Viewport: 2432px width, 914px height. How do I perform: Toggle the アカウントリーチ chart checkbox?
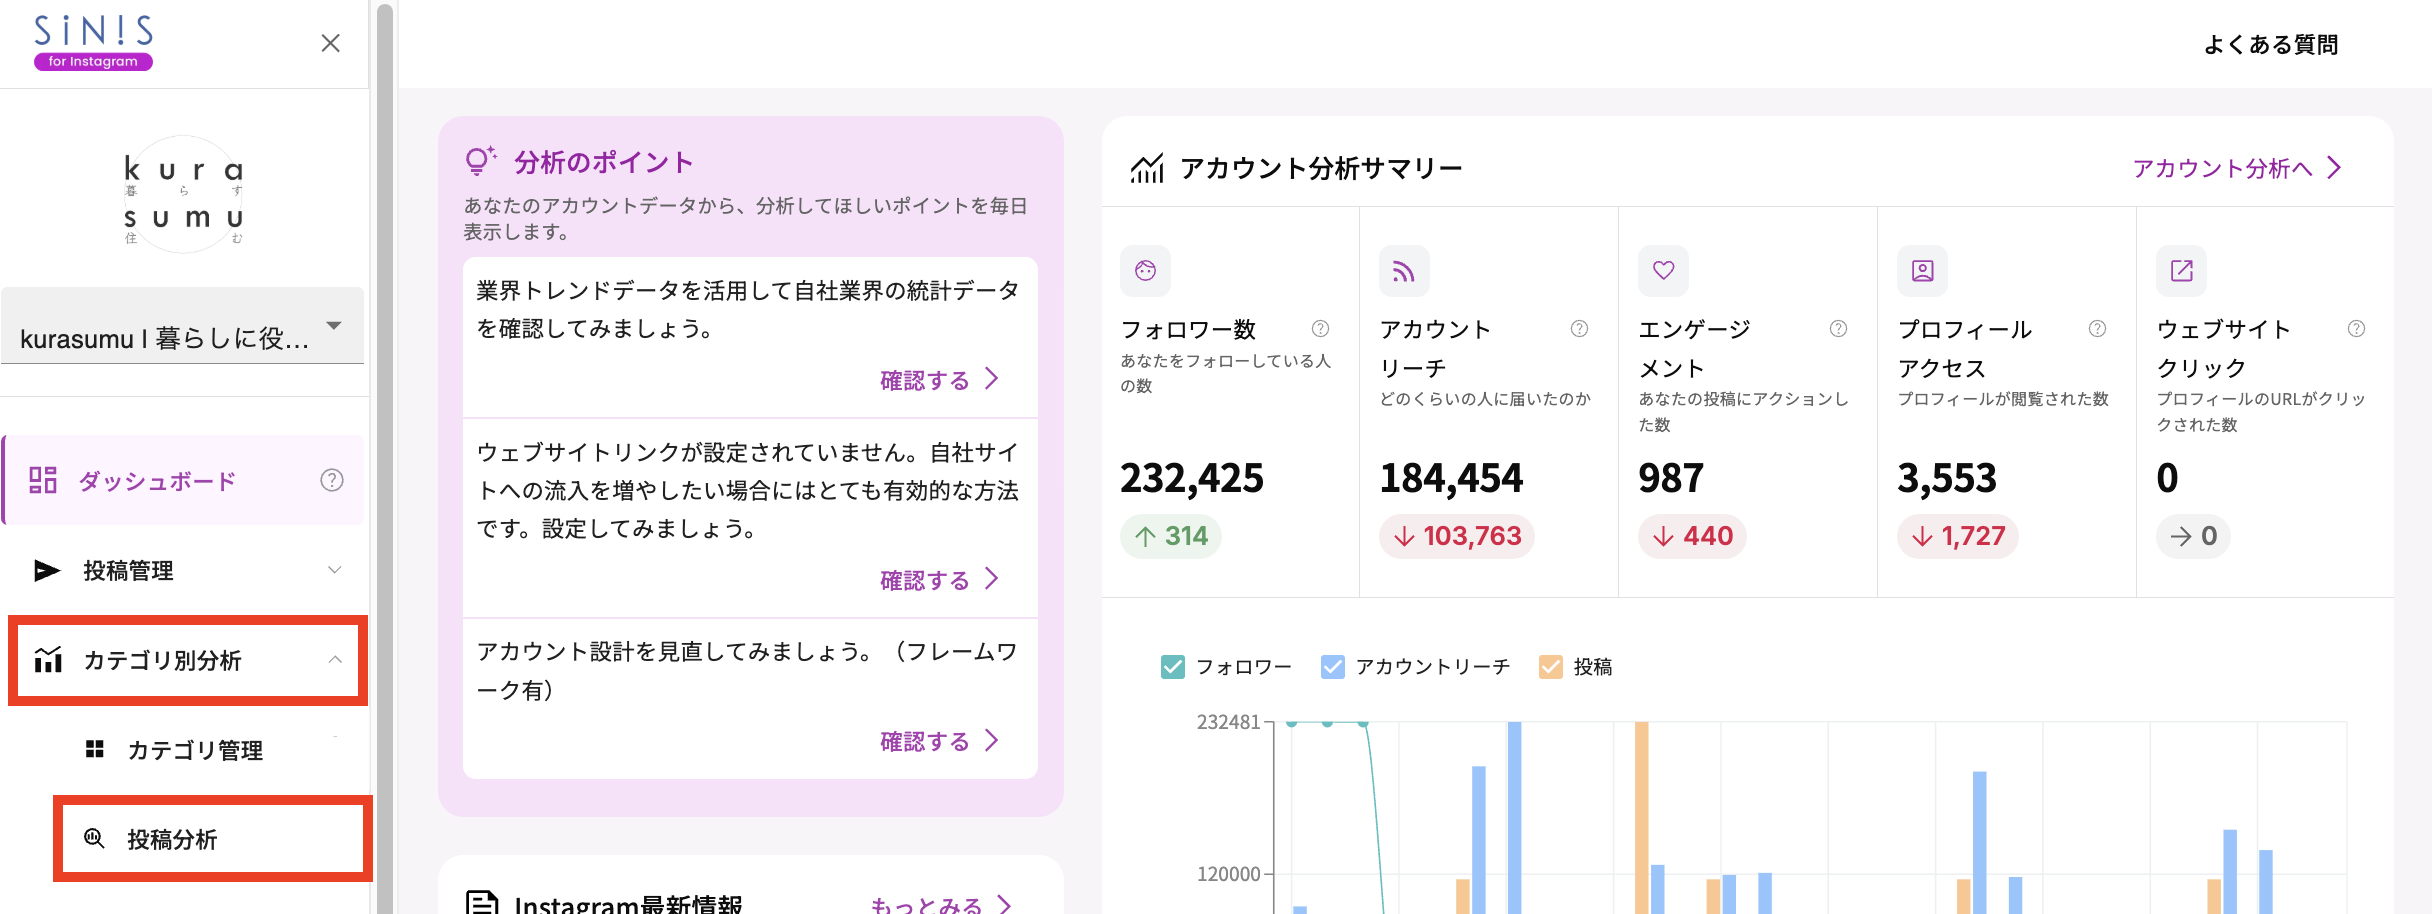[1332, 667]
